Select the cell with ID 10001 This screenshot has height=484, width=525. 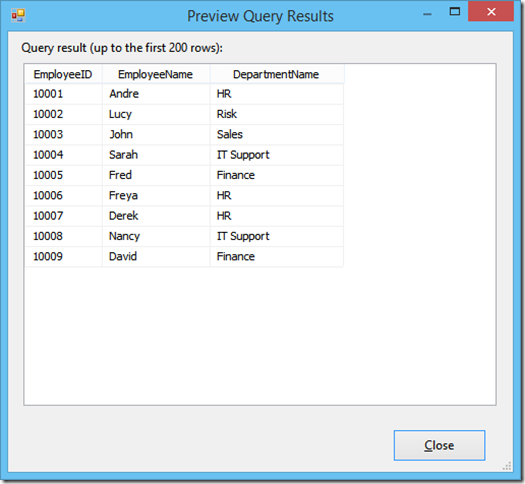click(x=64, y=94)
